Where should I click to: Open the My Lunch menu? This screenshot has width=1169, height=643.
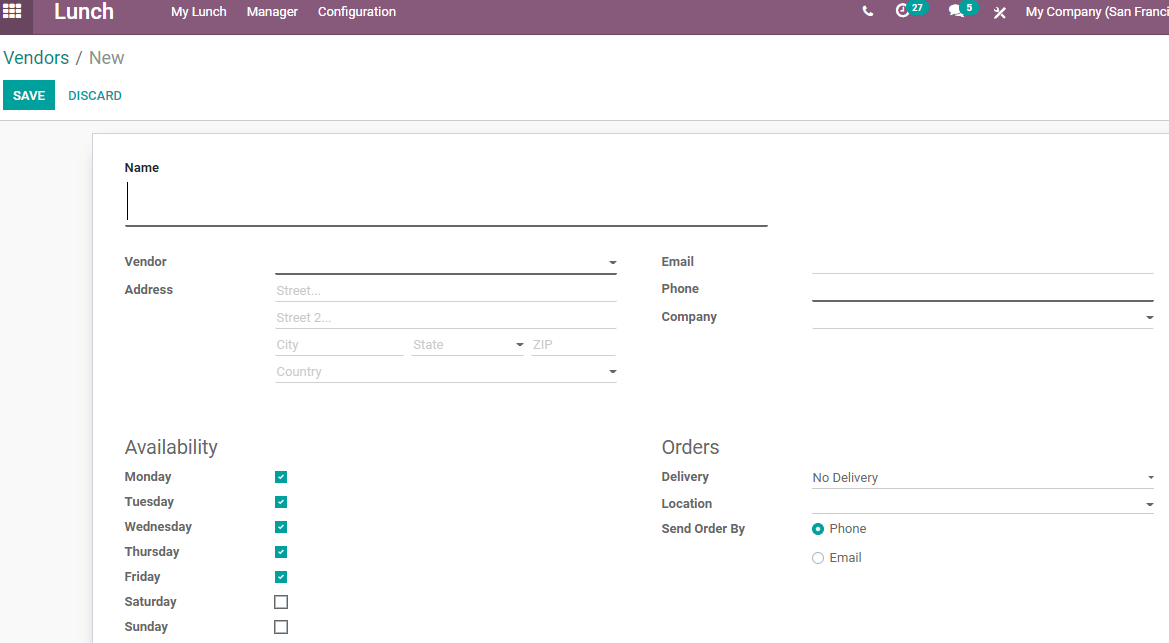point(198,12)
